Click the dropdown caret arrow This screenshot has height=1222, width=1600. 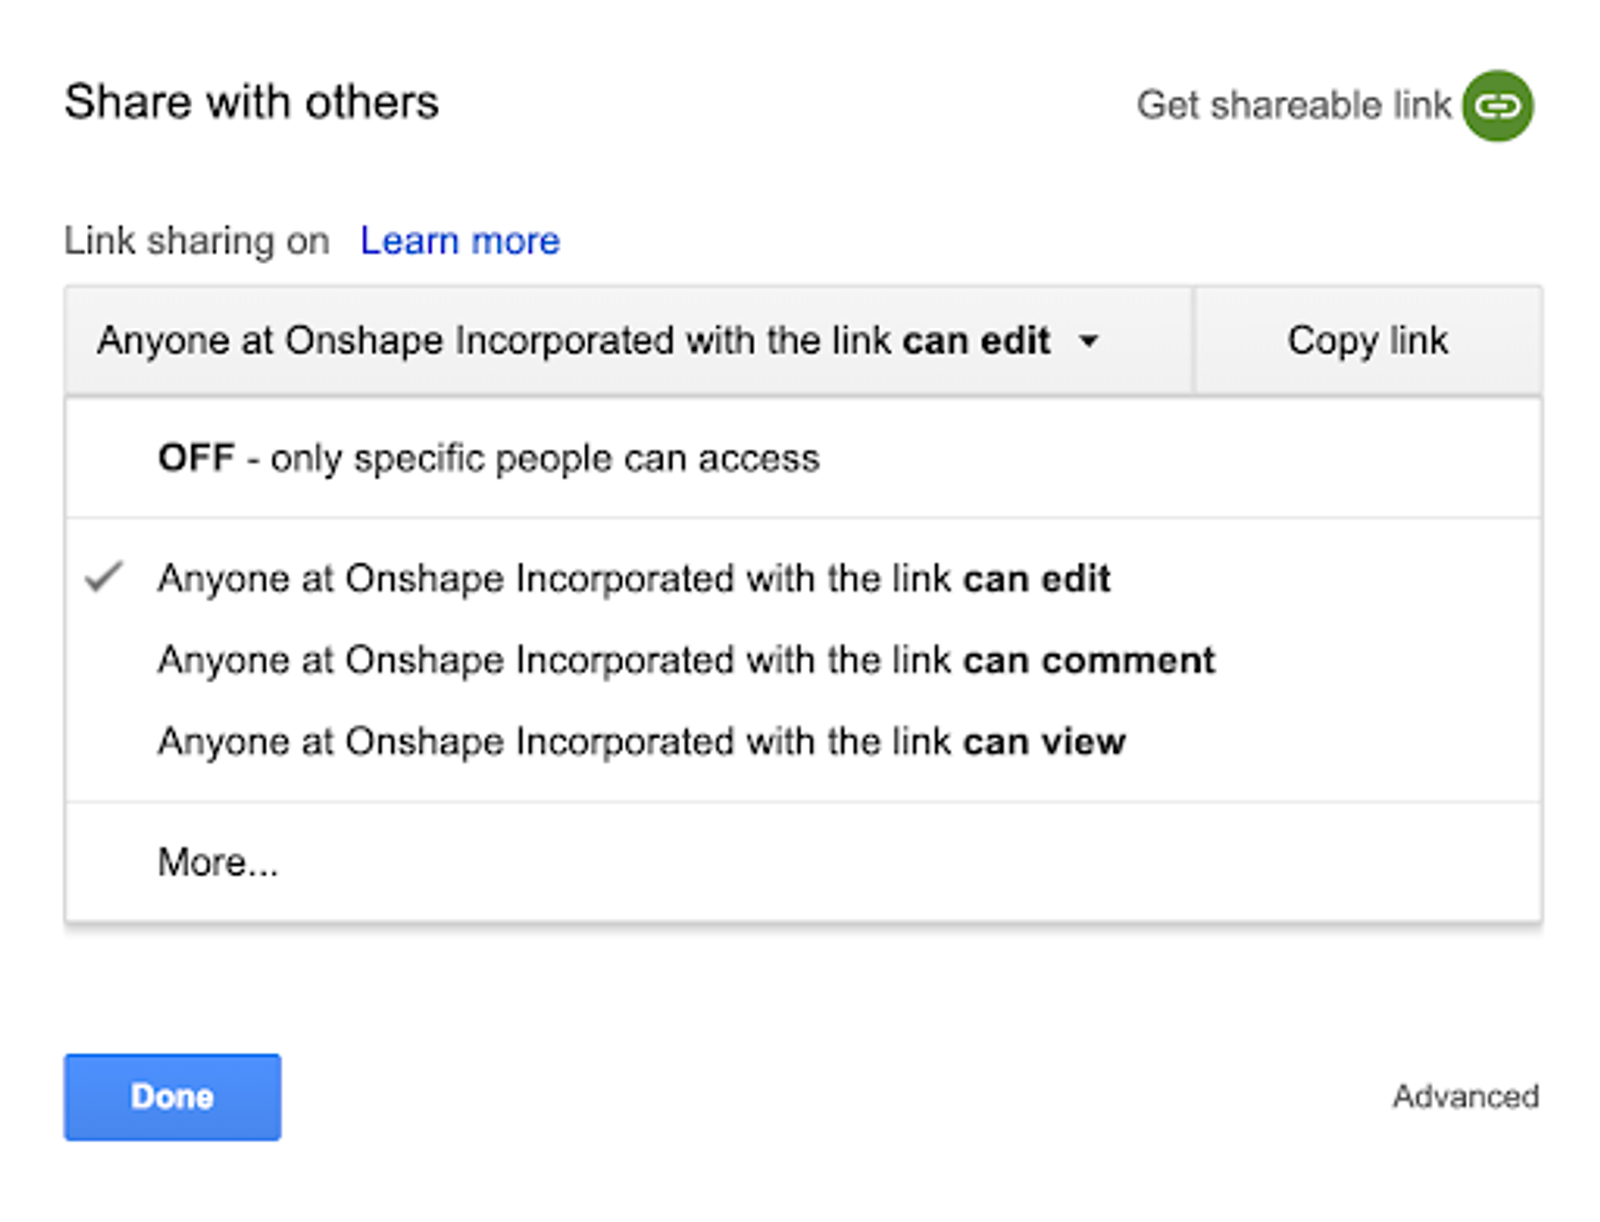(1089, 341)
